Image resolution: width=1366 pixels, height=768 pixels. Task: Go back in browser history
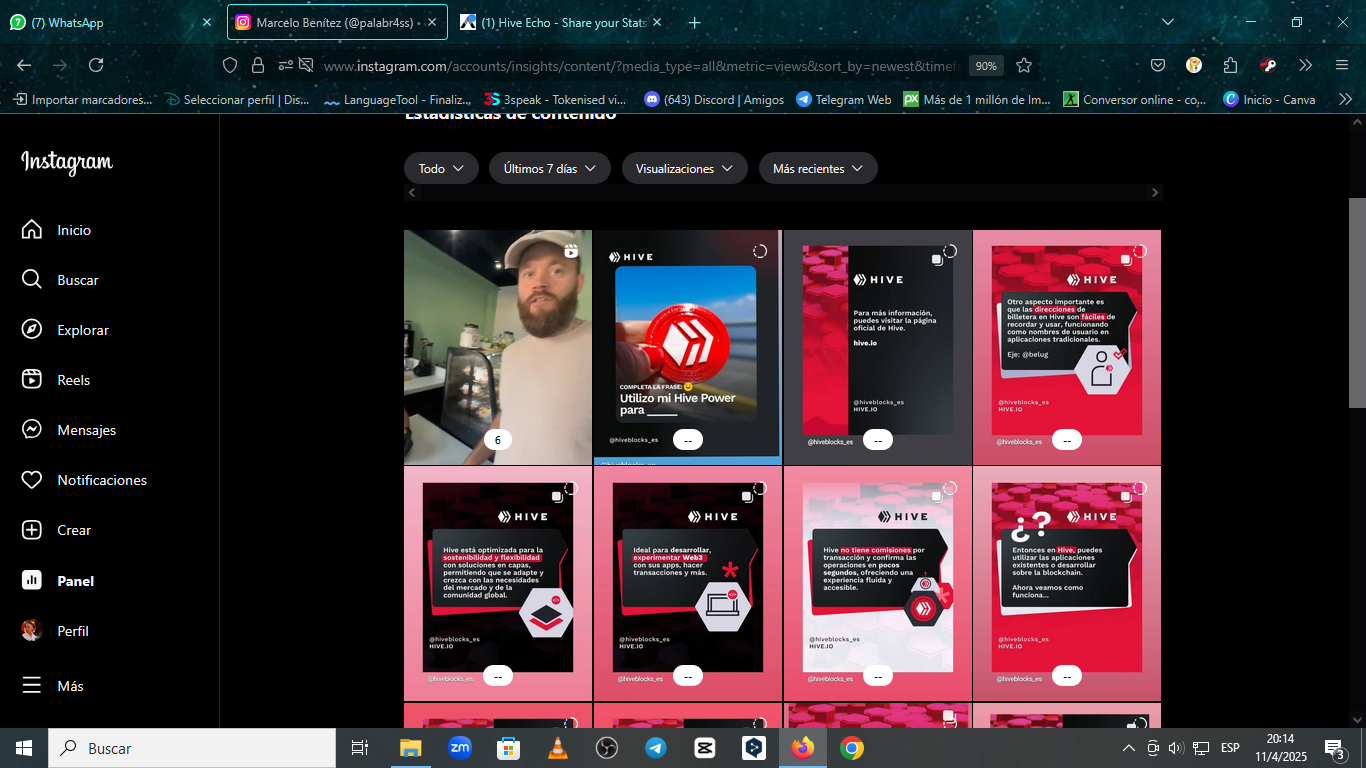[24, 65]
